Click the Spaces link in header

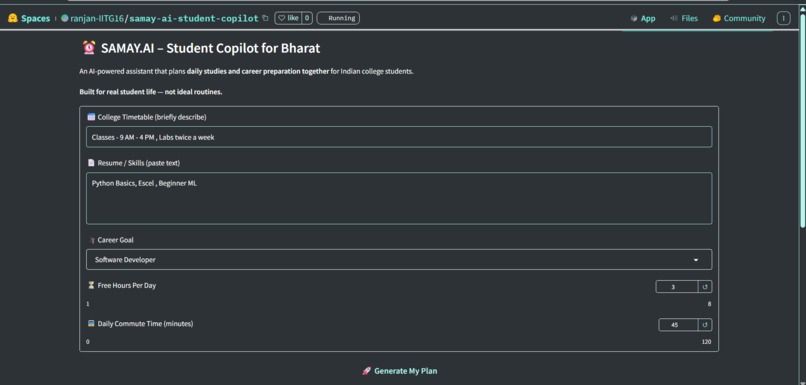[x=35, y=19]
